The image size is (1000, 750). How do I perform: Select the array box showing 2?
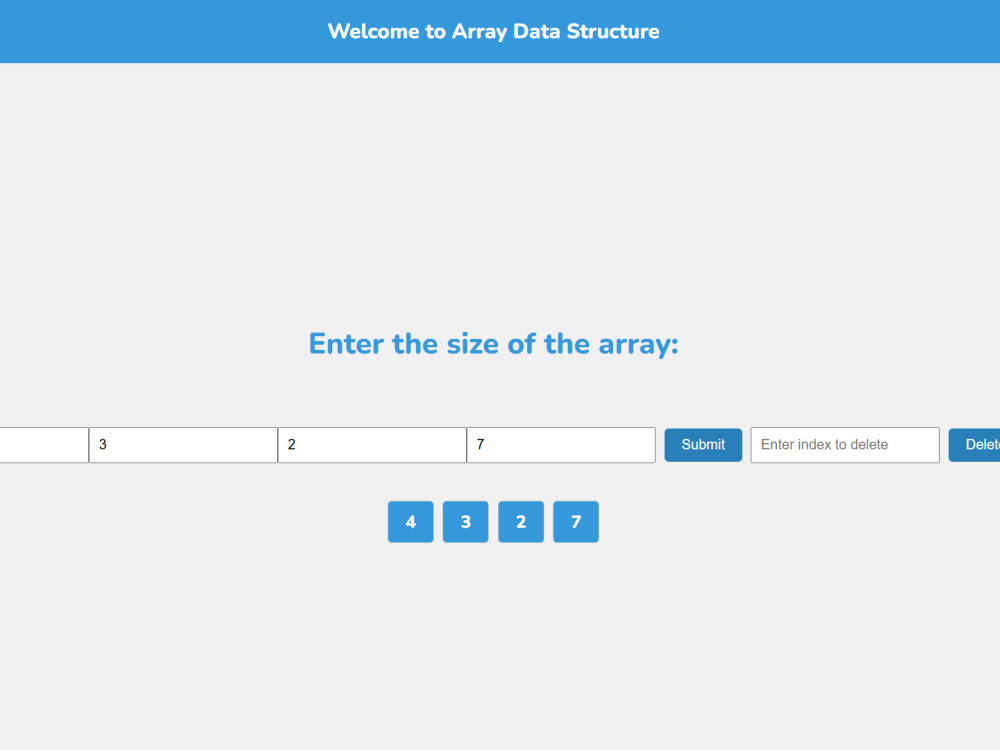pos(521,522)
